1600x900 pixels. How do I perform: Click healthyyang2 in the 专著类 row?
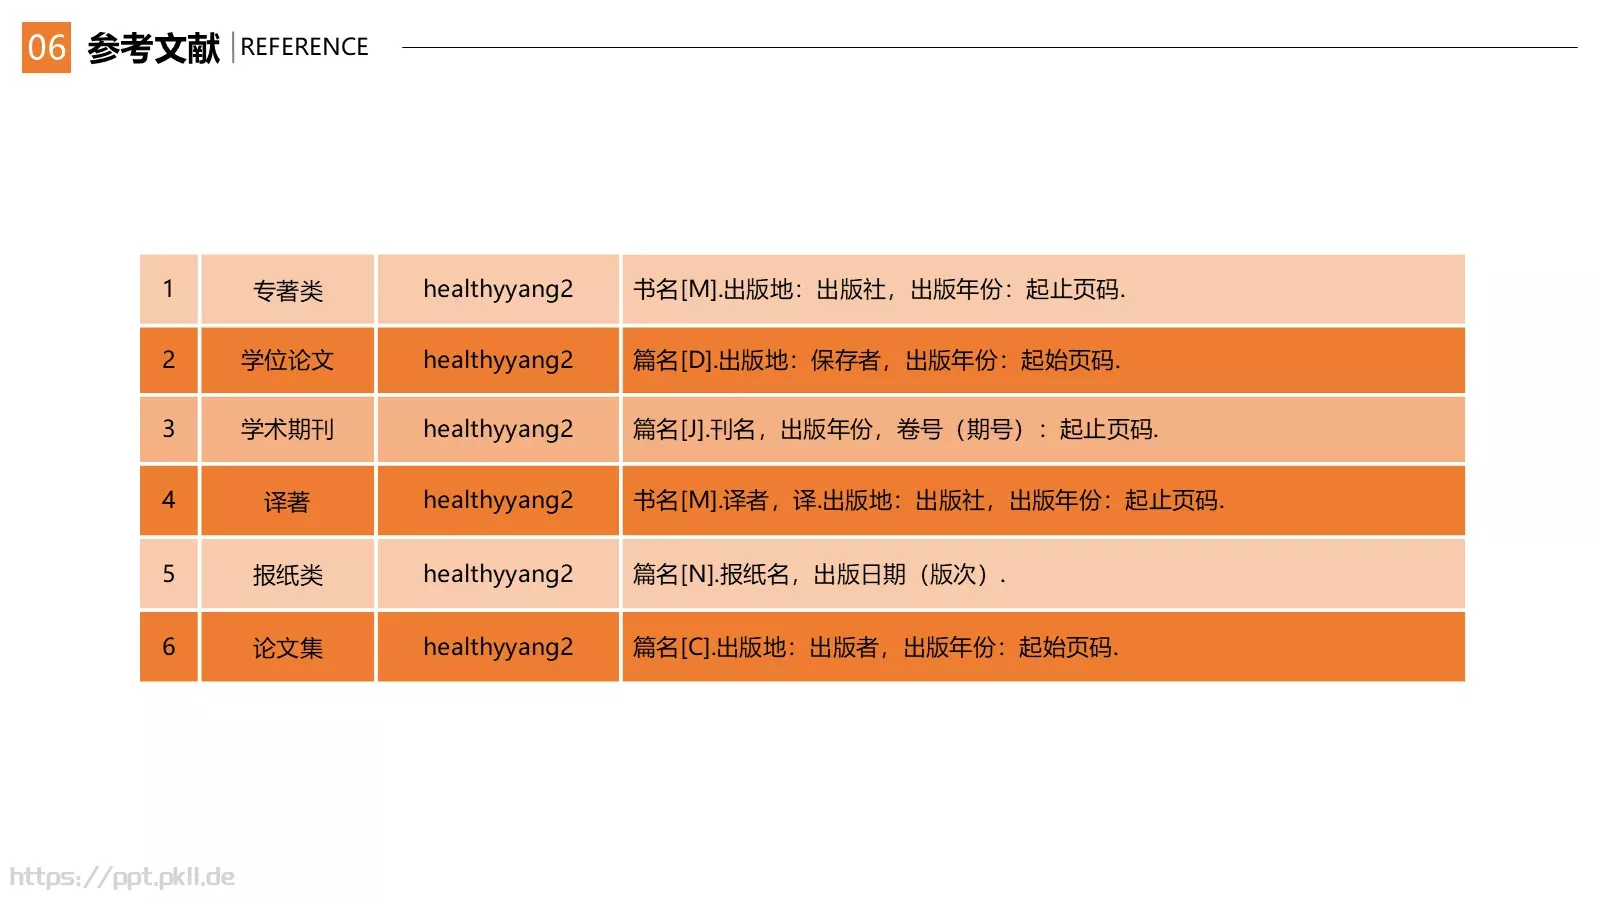coord(498,289)
